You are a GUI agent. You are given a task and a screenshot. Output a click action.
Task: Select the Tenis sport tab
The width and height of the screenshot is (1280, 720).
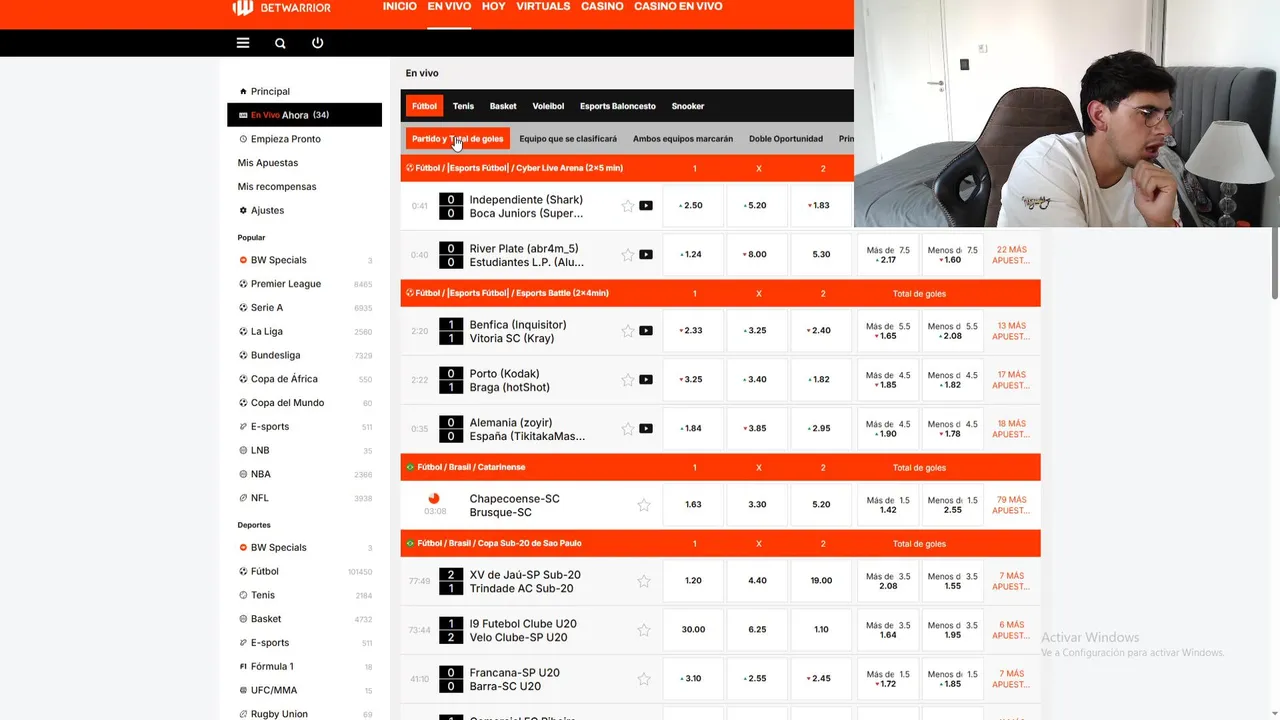[x=463, y=106]
